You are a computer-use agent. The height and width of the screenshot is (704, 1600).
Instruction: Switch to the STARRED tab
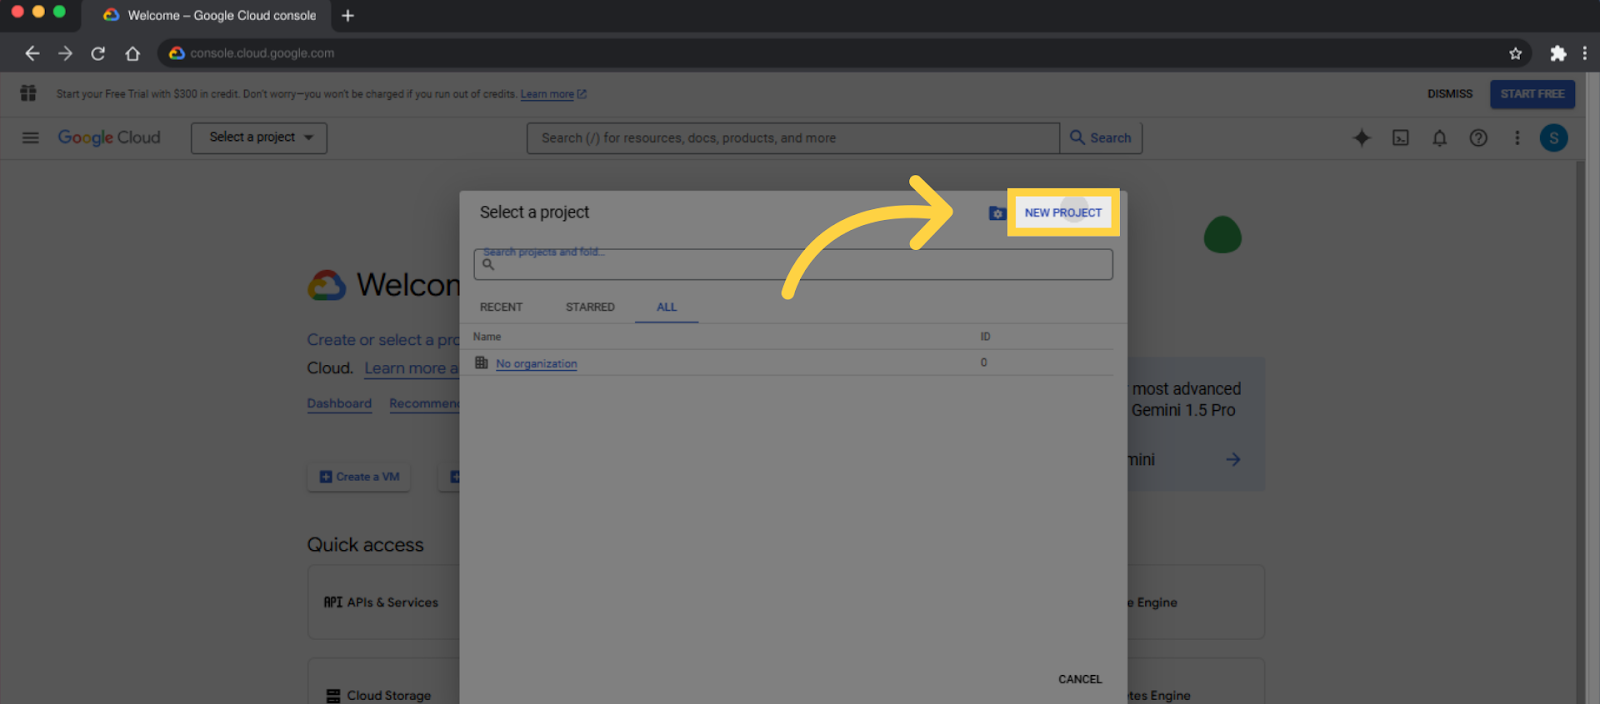click(590, 307)
